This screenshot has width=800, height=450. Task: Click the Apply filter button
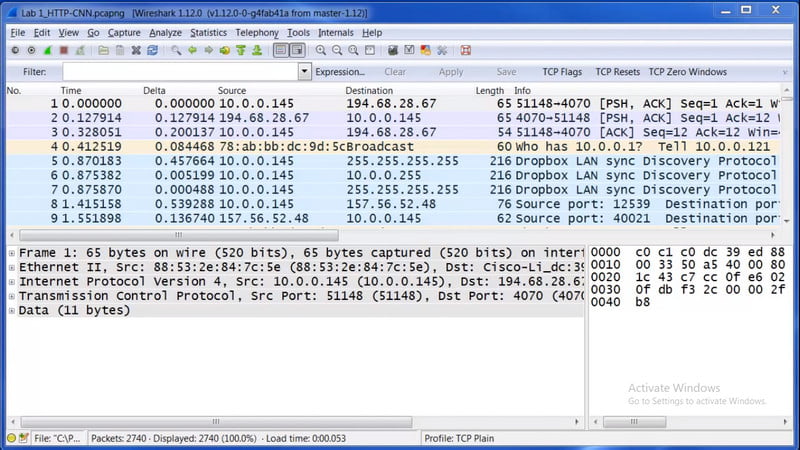point(451,72)
